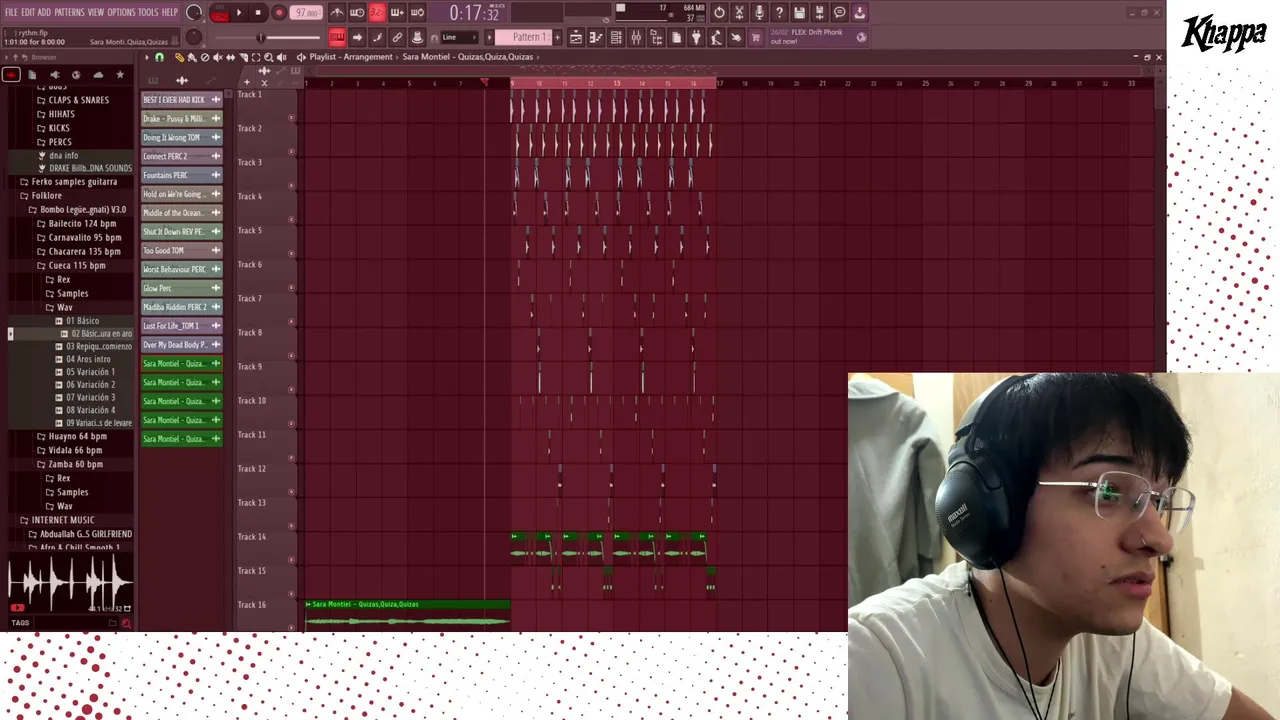Add new pattern with plus button

(x=557, y=37)
